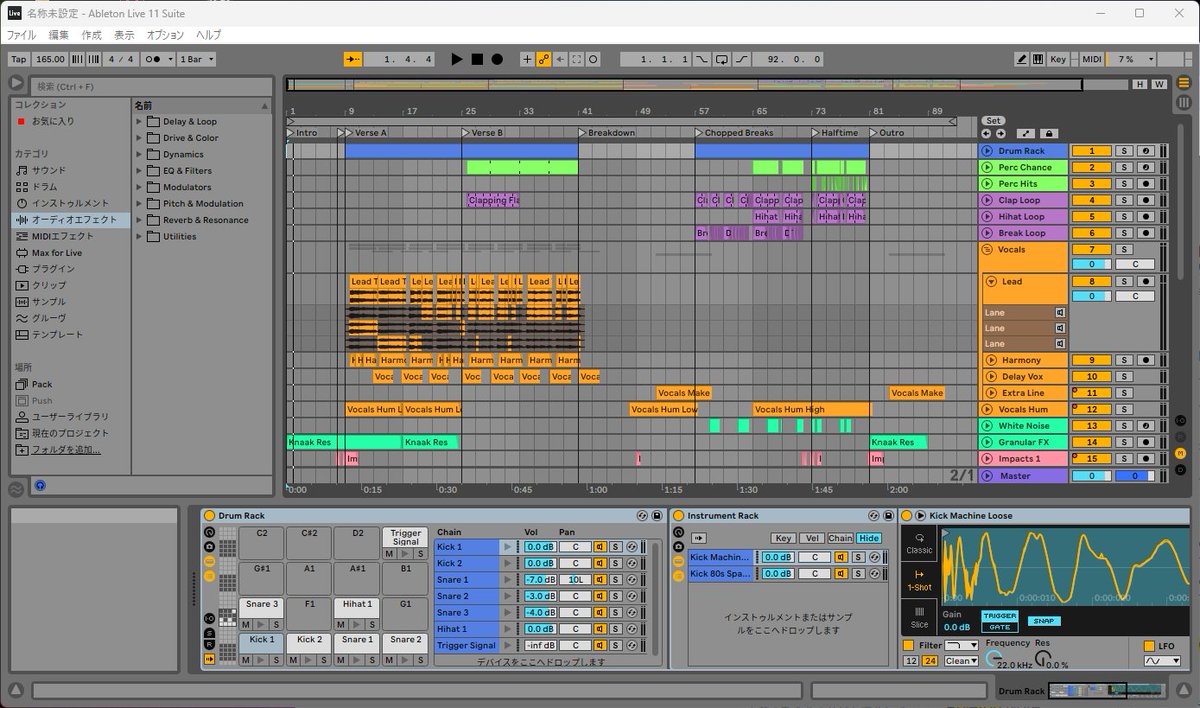The image size is (1200, 708).
Task: Adjust Vocals track pan slider showing 0
Action: pyautogui.click(x=1091, y=265)
